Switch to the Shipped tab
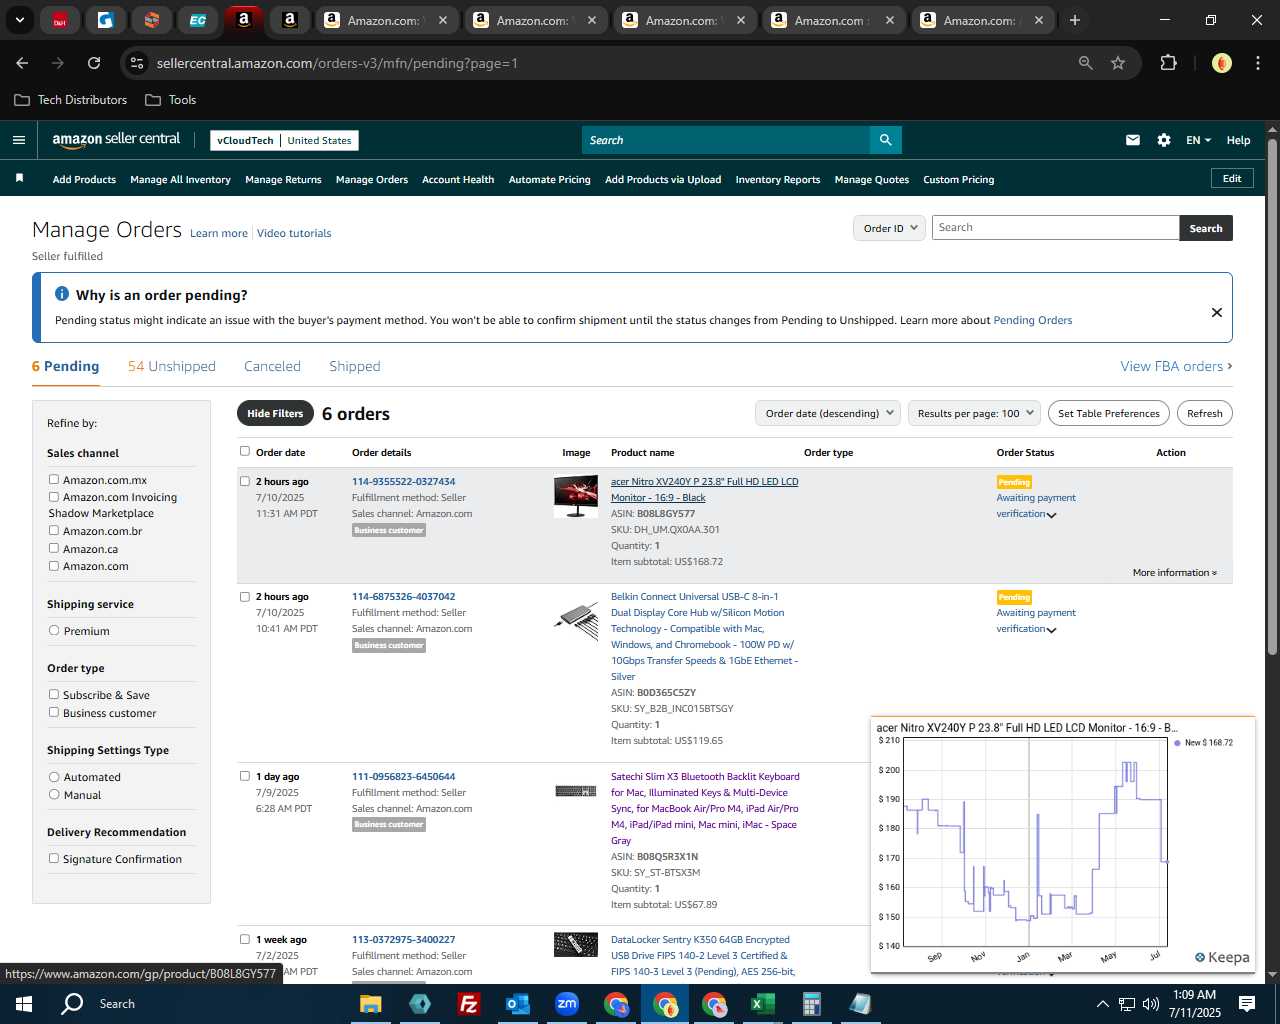 point(355,366)
